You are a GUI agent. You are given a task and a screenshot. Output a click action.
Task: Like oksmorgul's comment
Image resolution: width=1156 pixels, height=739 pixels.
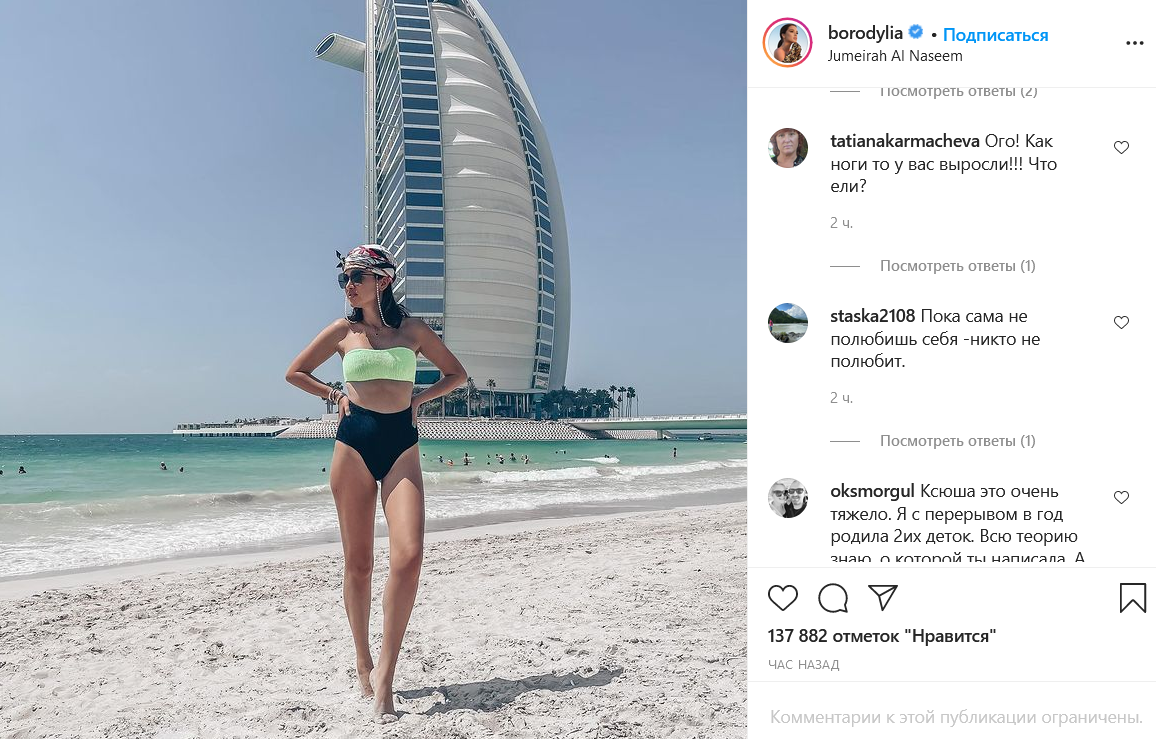[x=1121, y=497]
